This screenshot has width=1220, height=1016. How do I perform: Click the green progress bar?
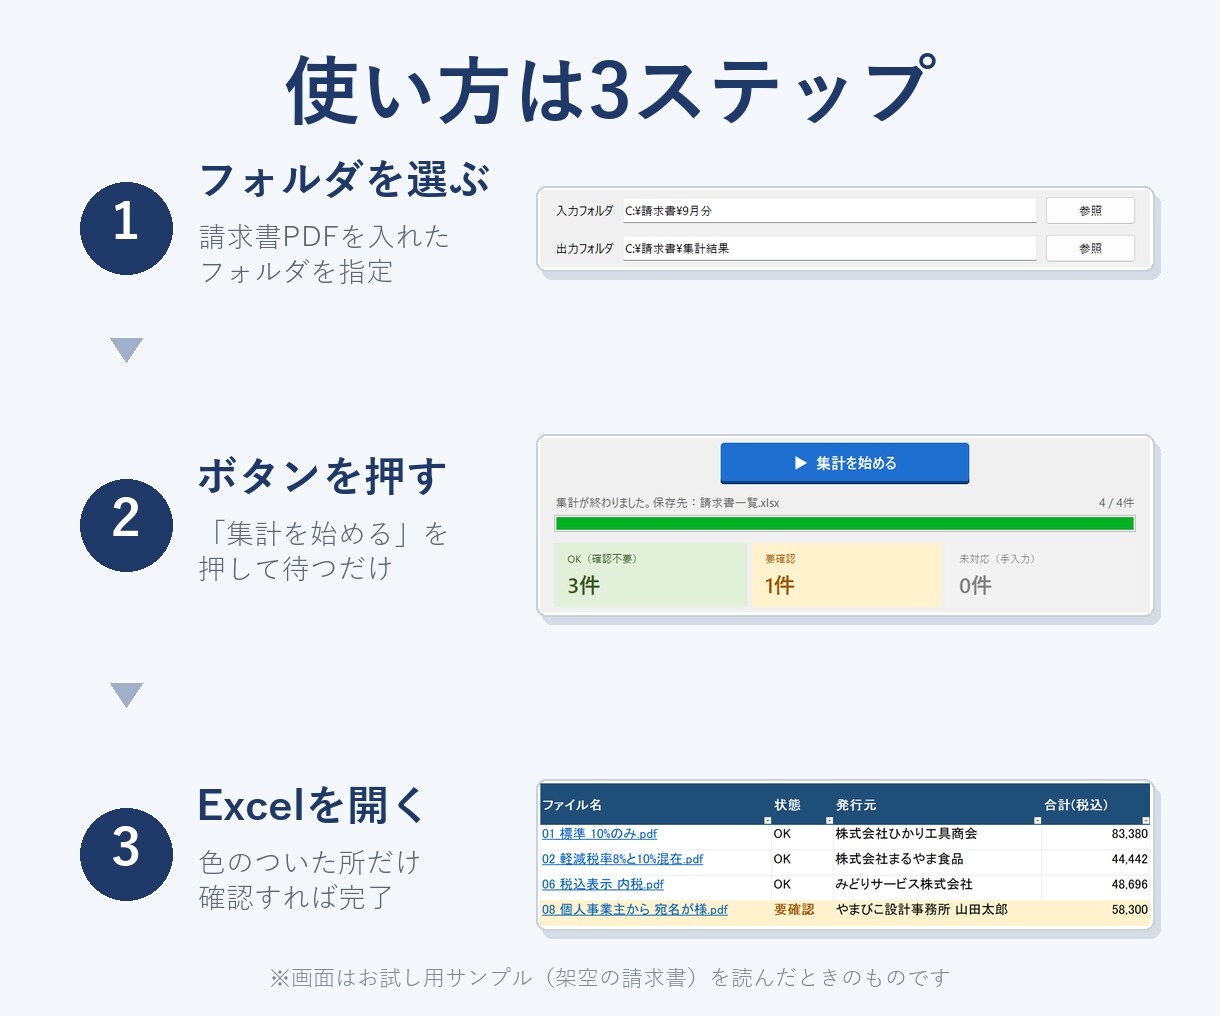pos(845,523)
